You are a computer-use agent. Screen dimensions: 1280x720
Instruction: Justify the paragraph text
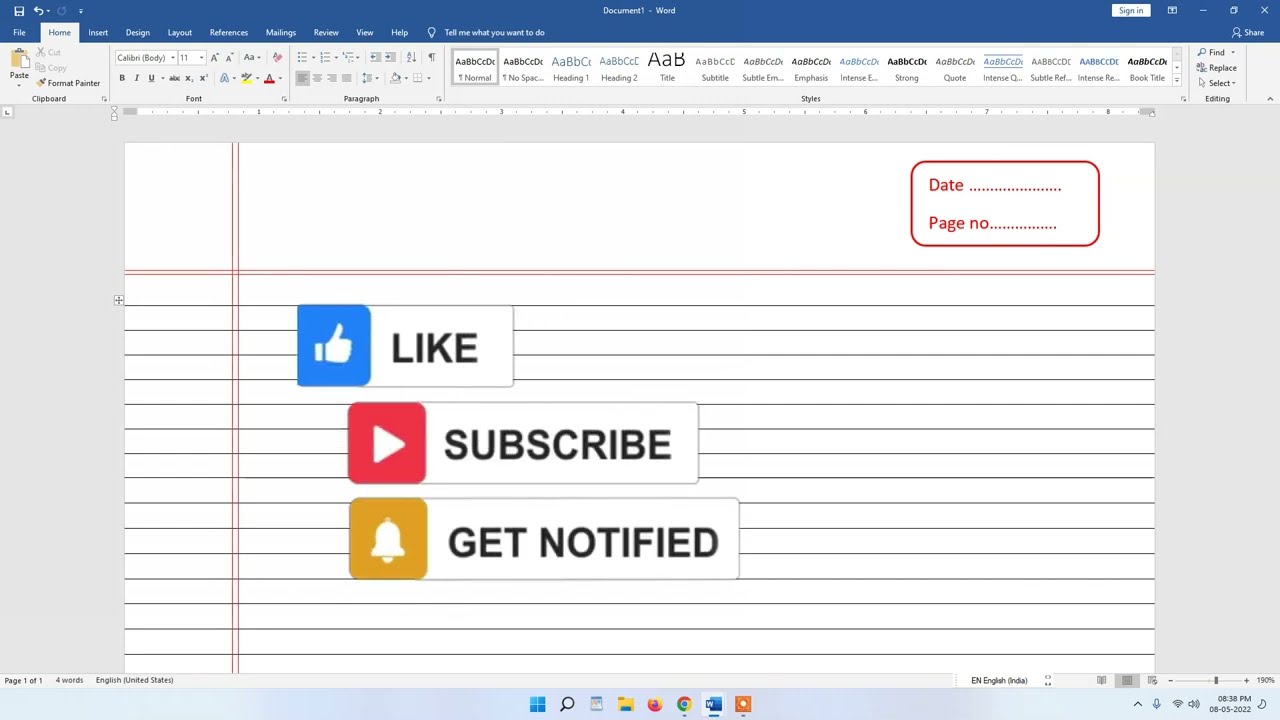pyautogui.click(x=346, y=78)
